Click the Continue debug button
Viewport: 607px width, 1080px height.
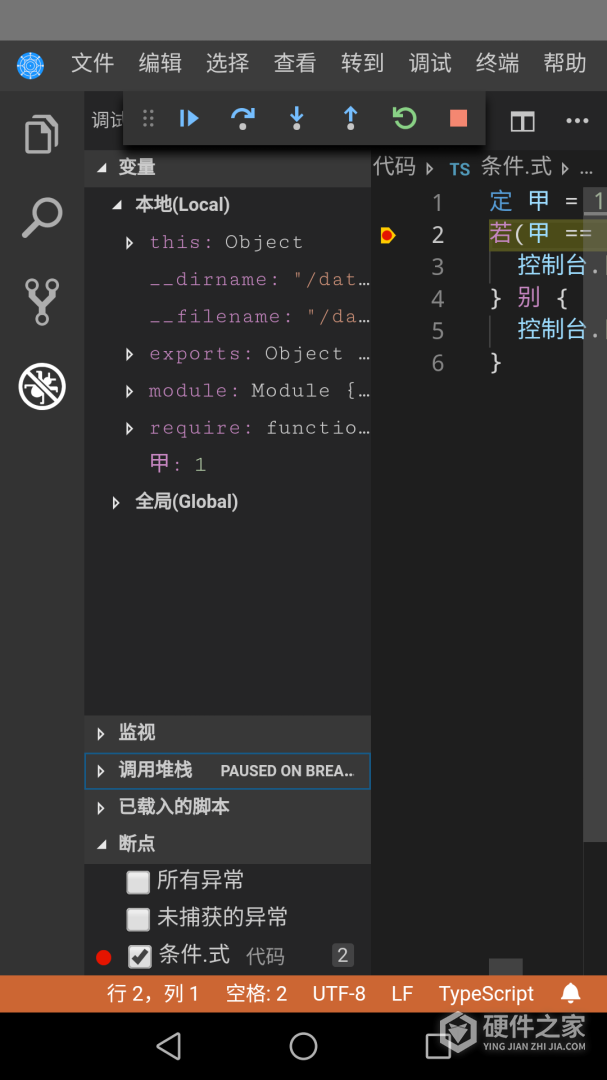(x=189, y=119)
